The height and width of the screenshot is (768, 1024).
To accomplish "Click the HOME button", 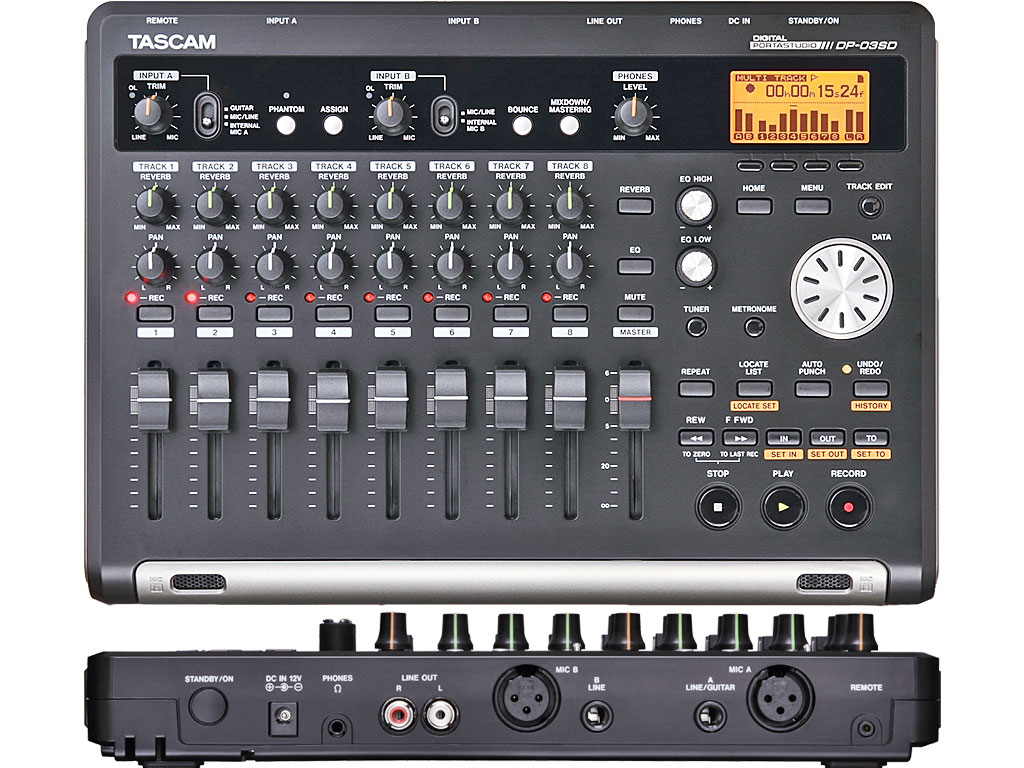I will 754,206.
